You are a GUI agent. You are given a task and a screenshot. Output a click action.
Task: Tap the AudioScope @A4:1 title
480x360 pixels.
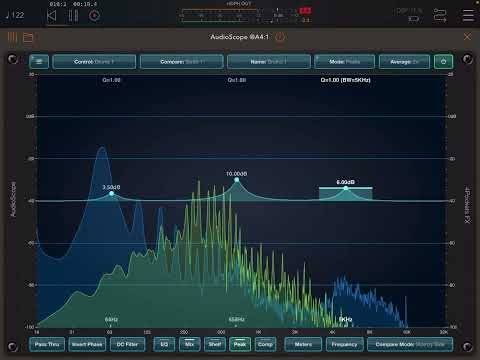(x=239, y=37)
